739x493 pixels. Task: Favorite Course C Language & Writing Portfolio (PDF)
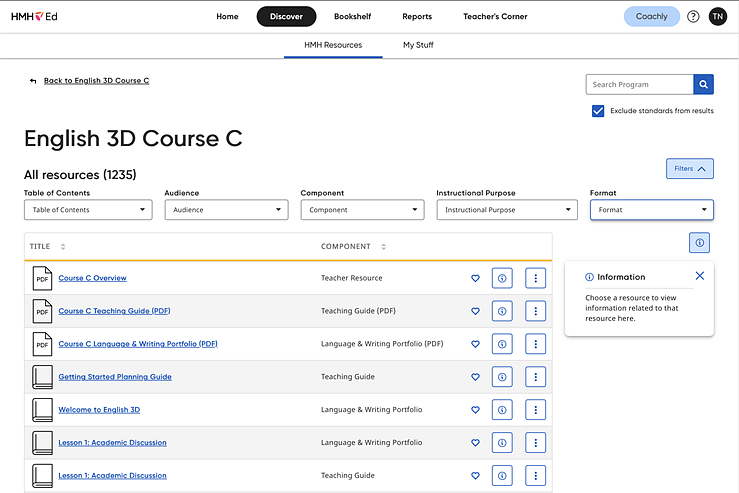click(475, 344)
